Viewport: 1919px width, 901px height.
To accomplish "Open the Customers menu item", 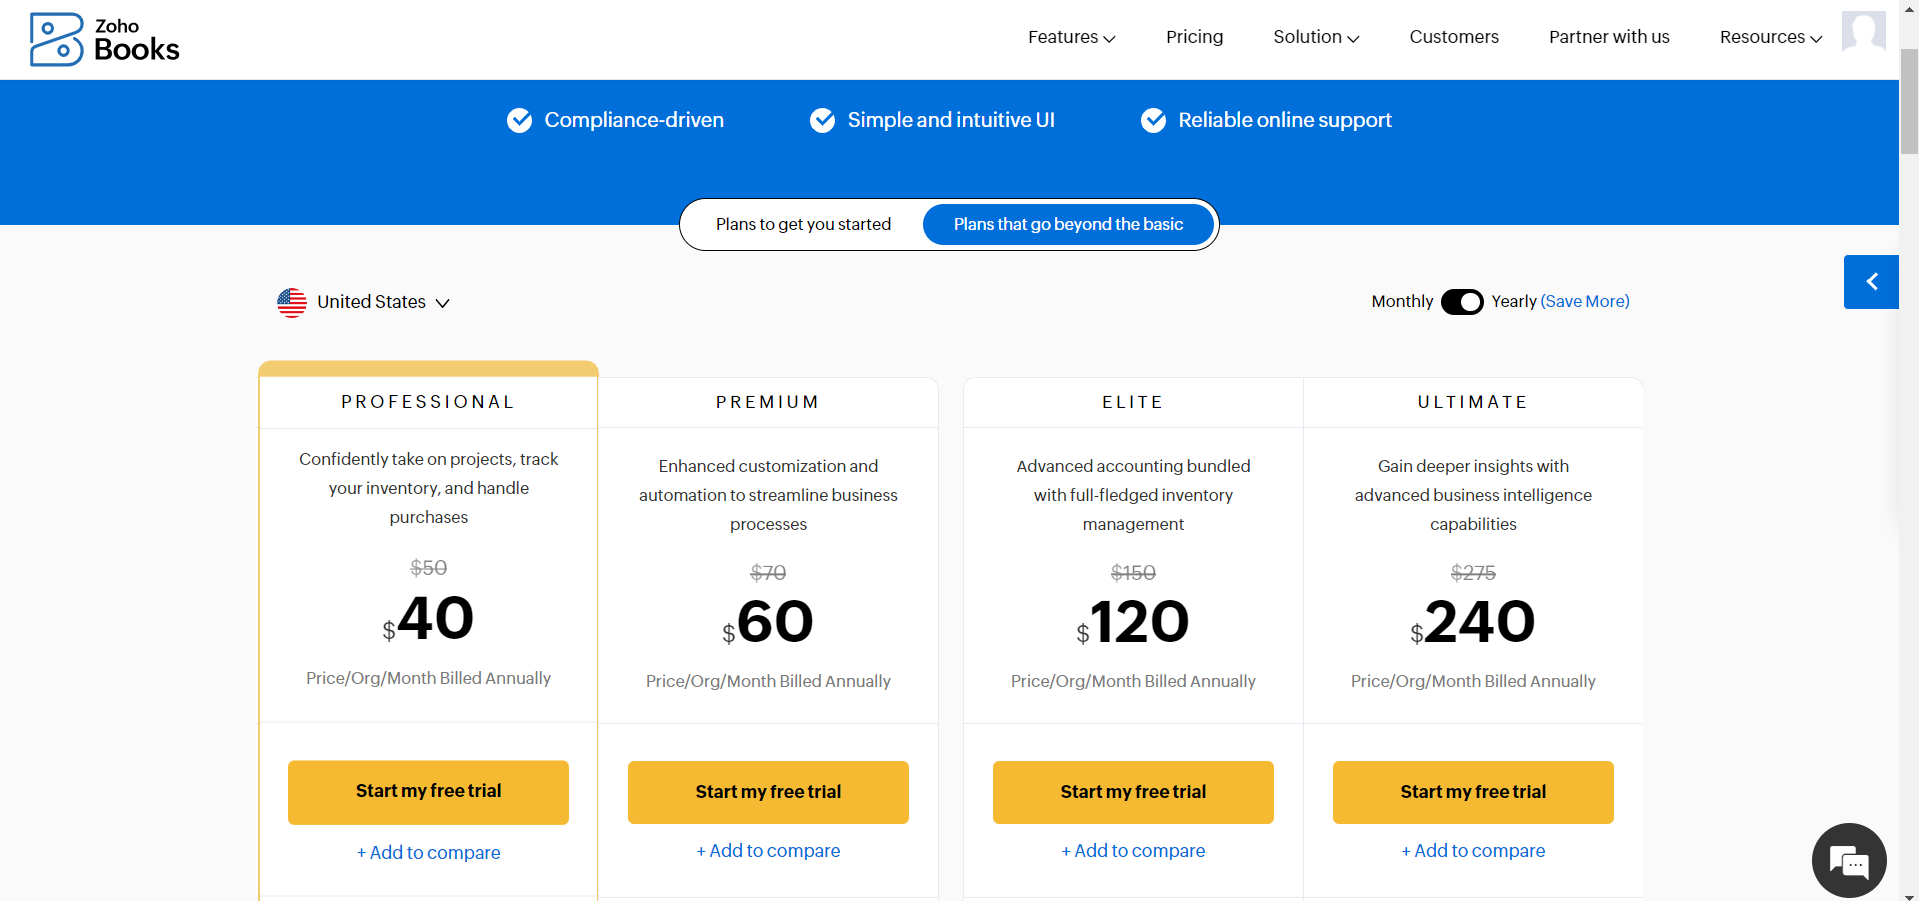I will pos(1454,37).
